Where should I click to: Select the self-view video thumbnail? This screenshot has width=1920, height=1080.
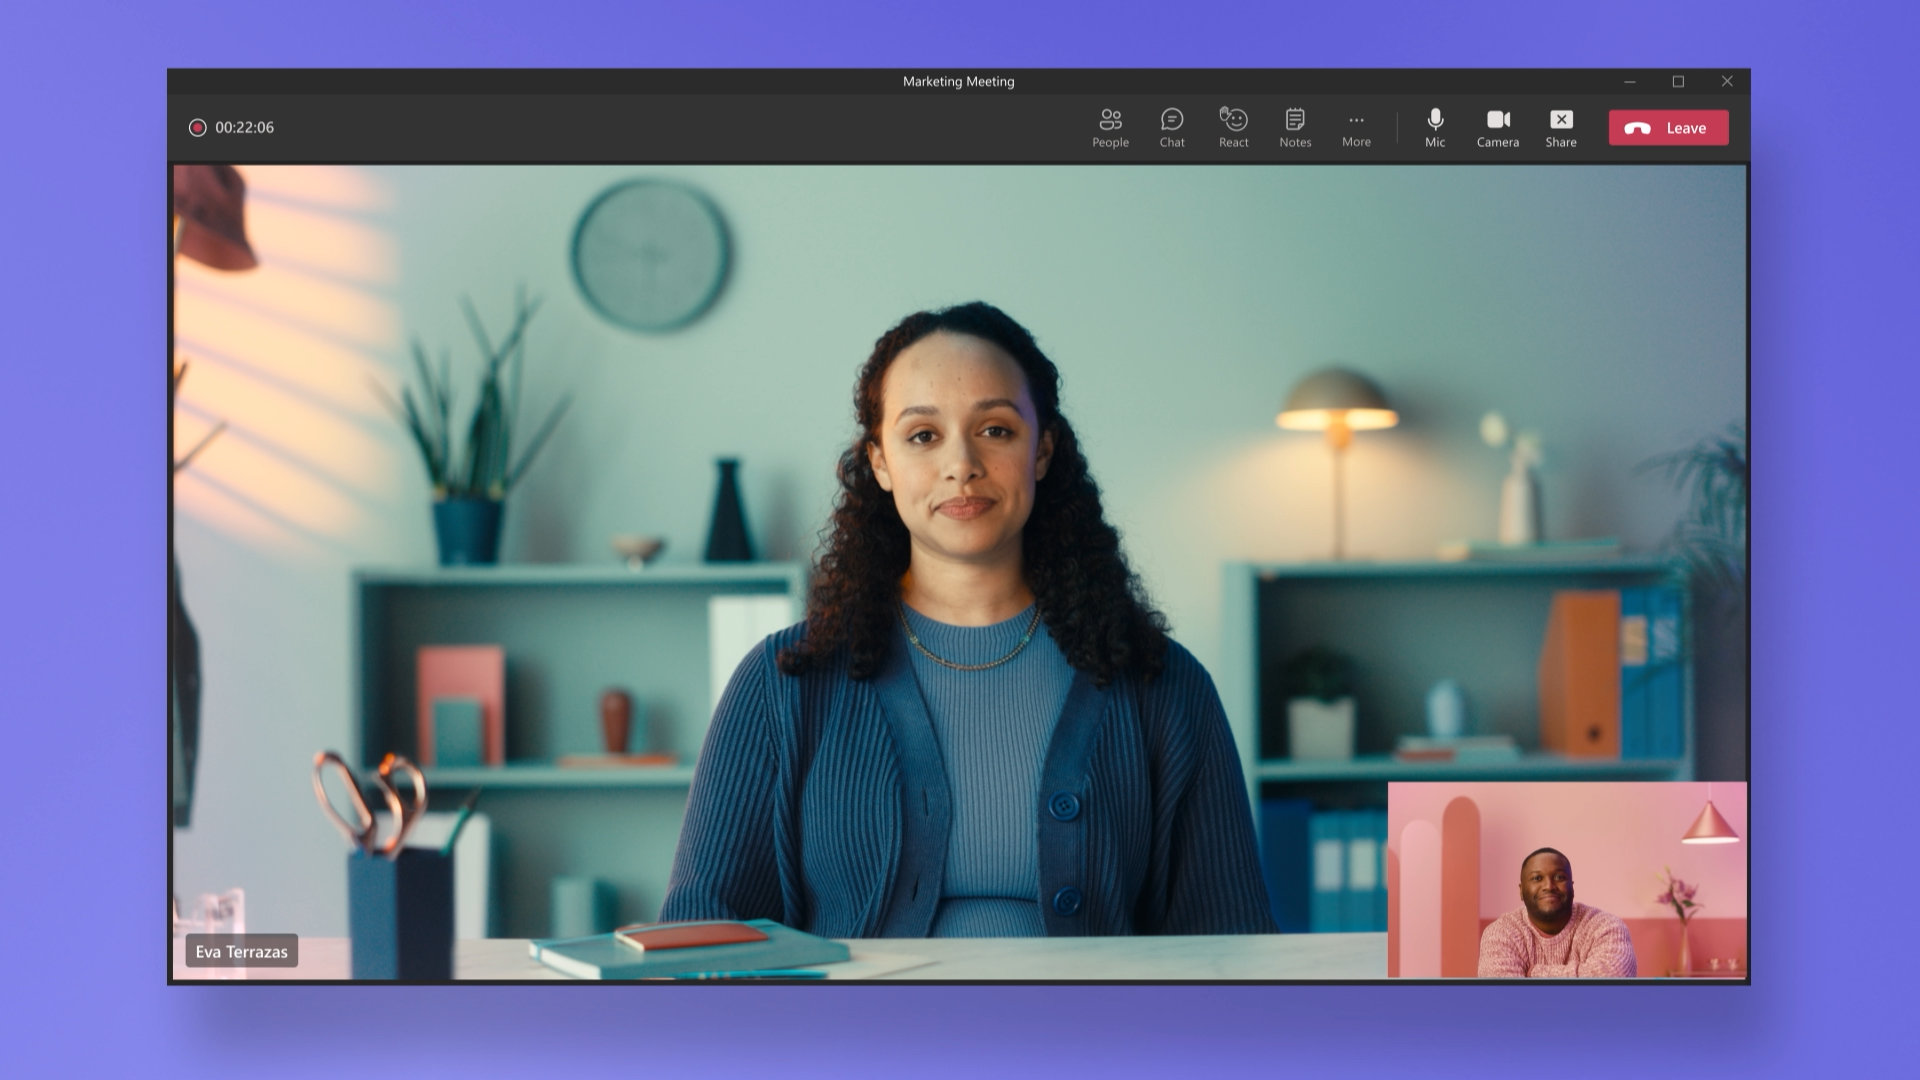[x=1566, y=879]
